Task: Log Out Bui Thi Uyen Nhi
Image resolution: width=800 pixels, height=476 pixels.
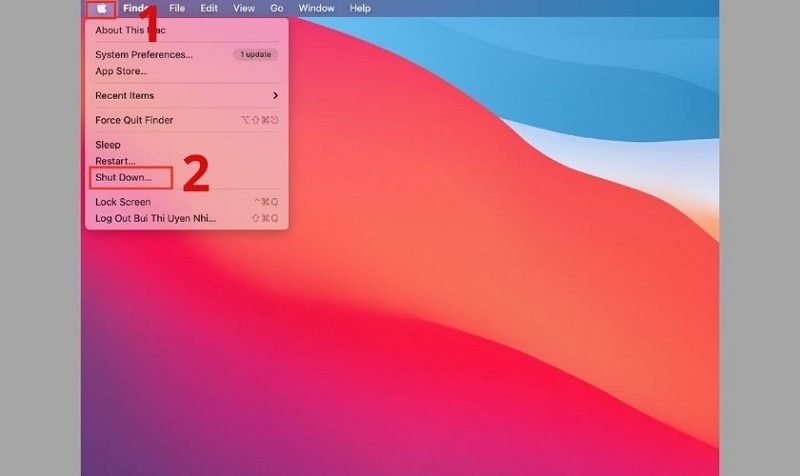Action: 155,218
